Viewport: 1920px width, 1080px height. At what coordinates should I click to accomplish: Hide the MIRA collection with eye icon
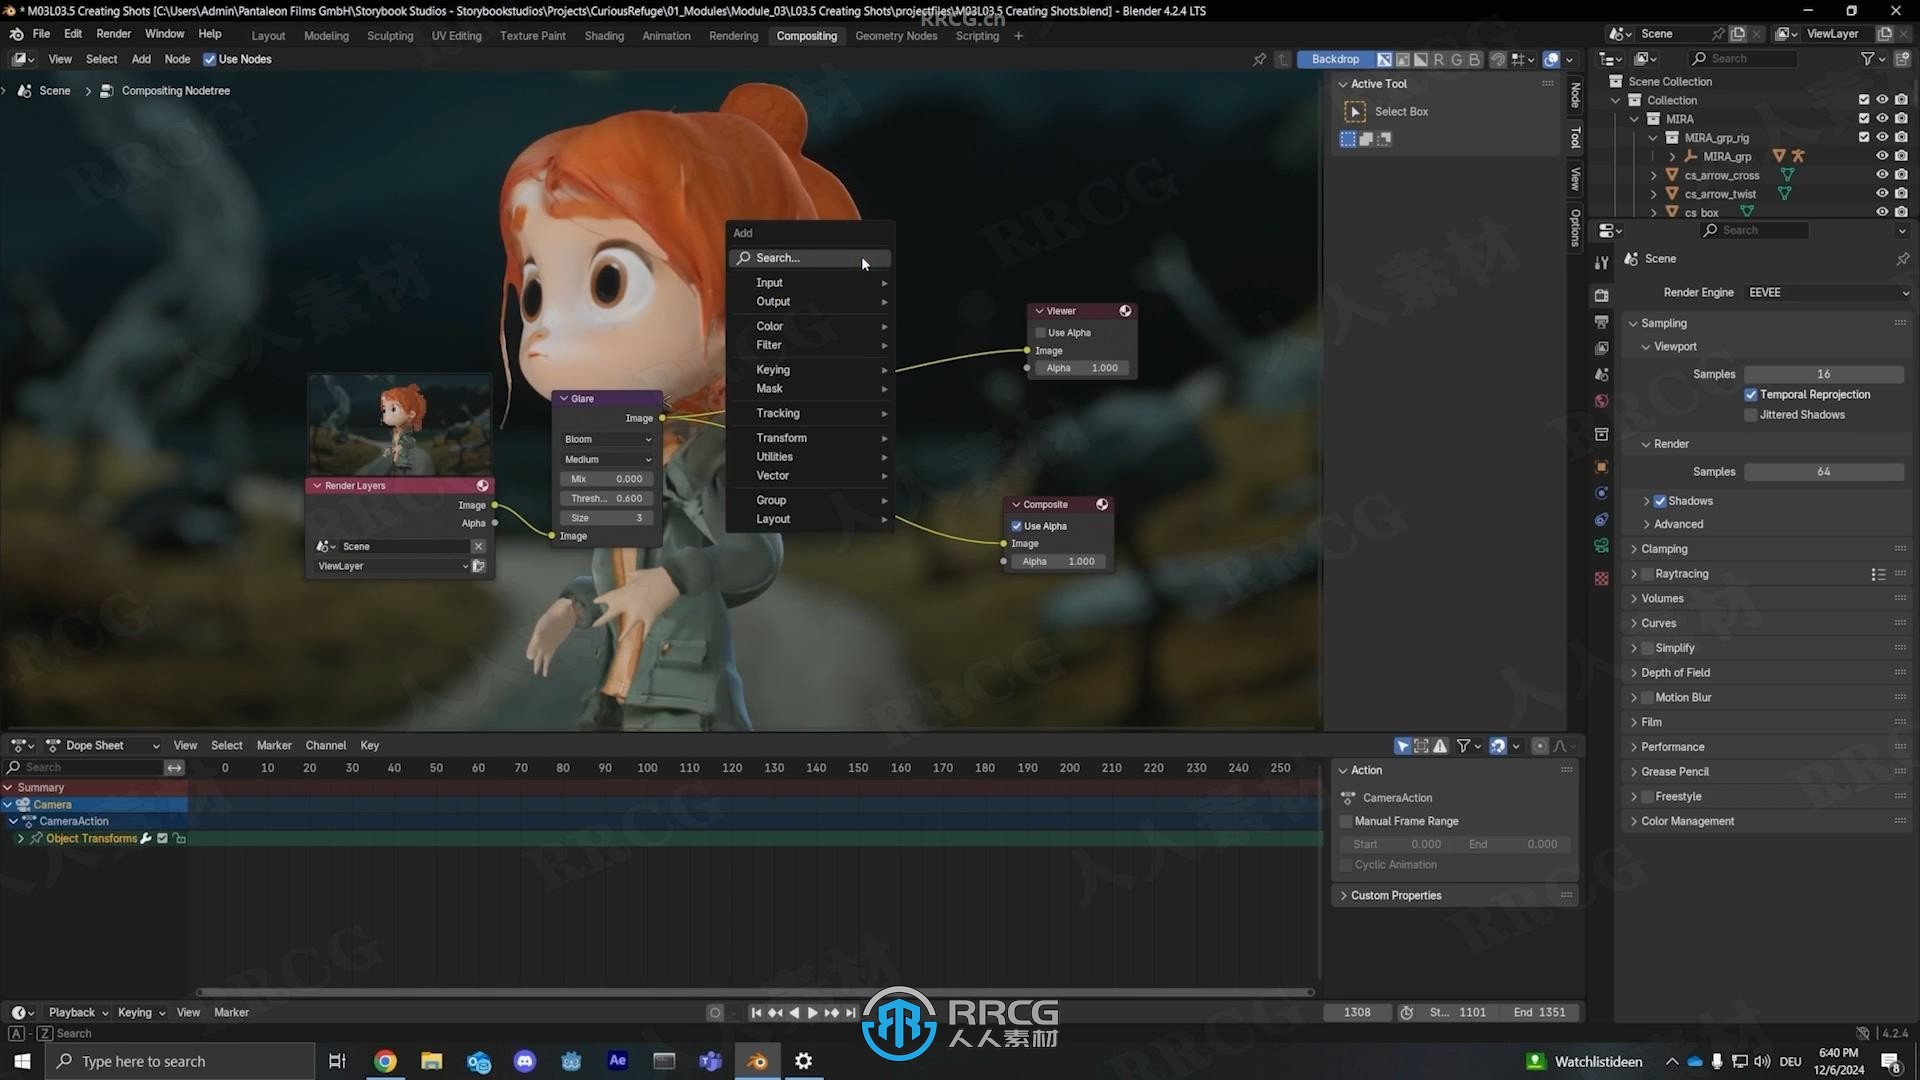[x=1882, y=119]
